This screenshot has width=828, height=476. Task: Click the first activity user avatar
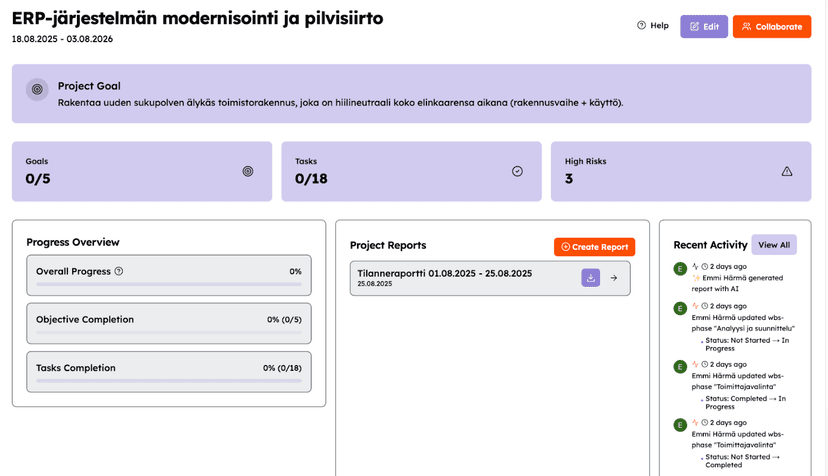[680, 269]
